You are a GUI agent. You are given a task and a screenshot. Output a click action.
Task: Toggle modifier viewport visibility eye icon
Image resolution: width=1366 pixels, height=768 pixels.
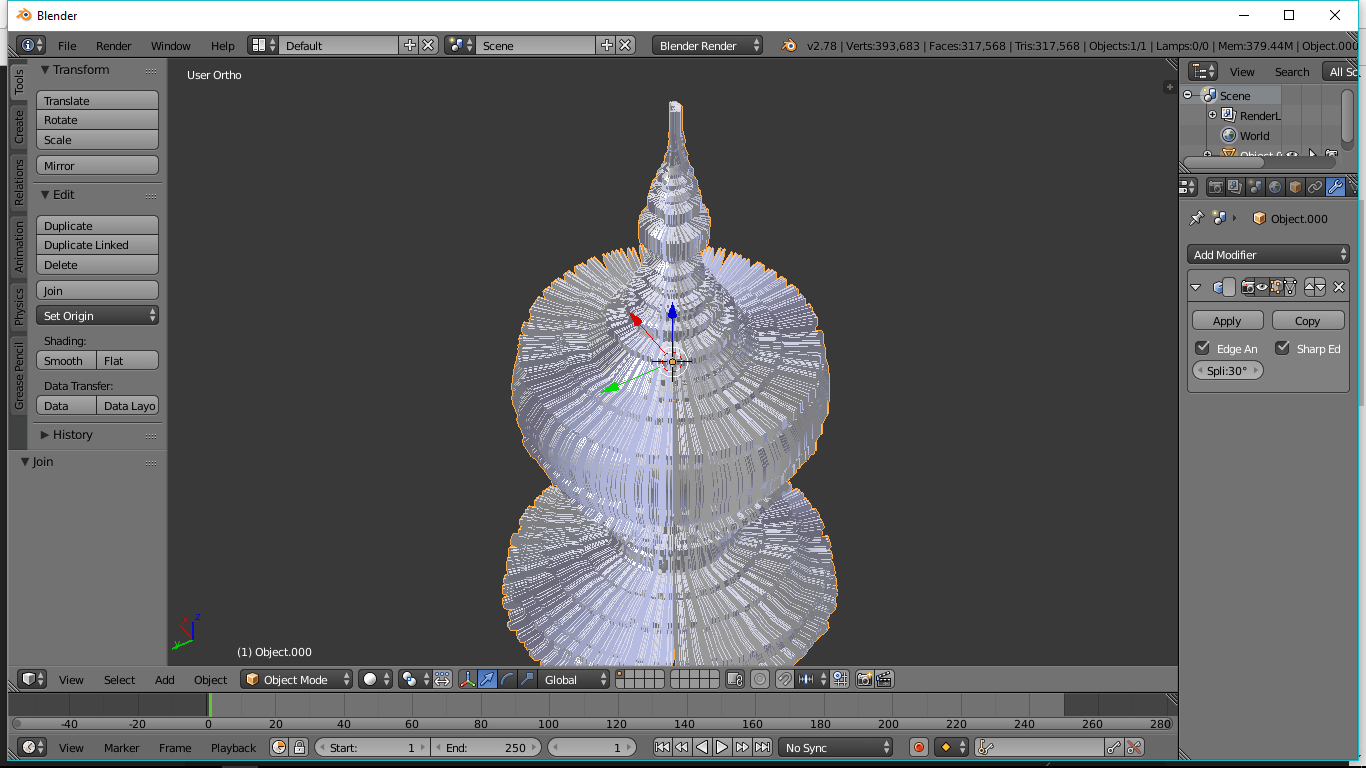click(1262, 288)
